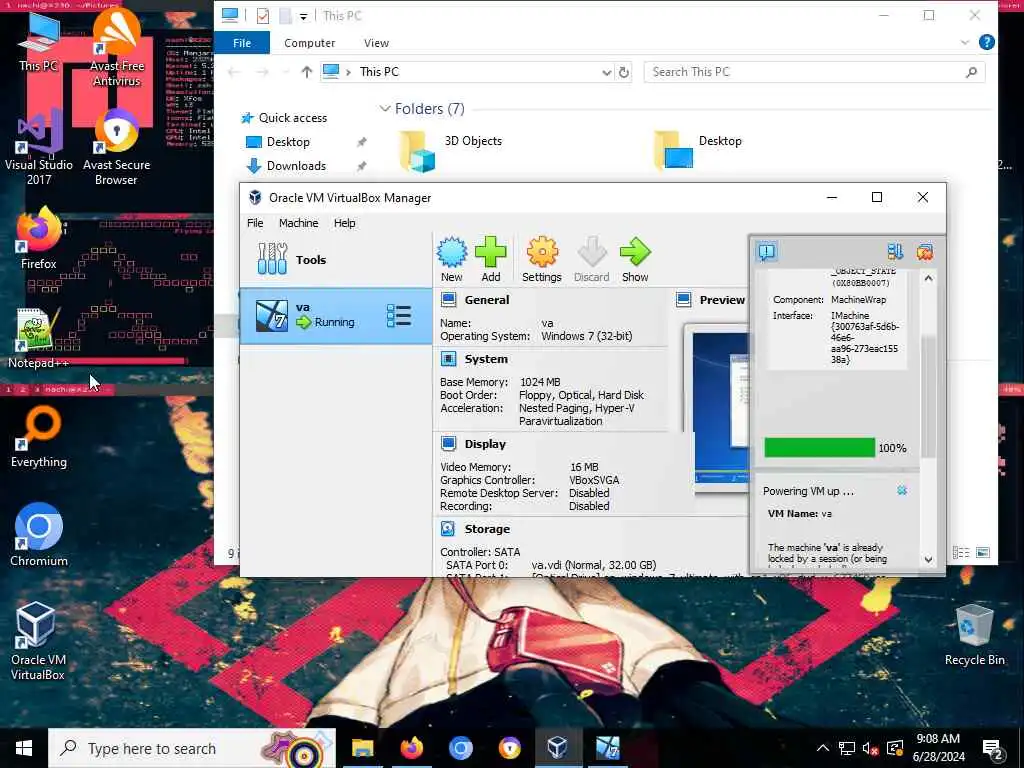Show hidden system tray icons chevron
1024x768 pixels.
pos(823,748)
